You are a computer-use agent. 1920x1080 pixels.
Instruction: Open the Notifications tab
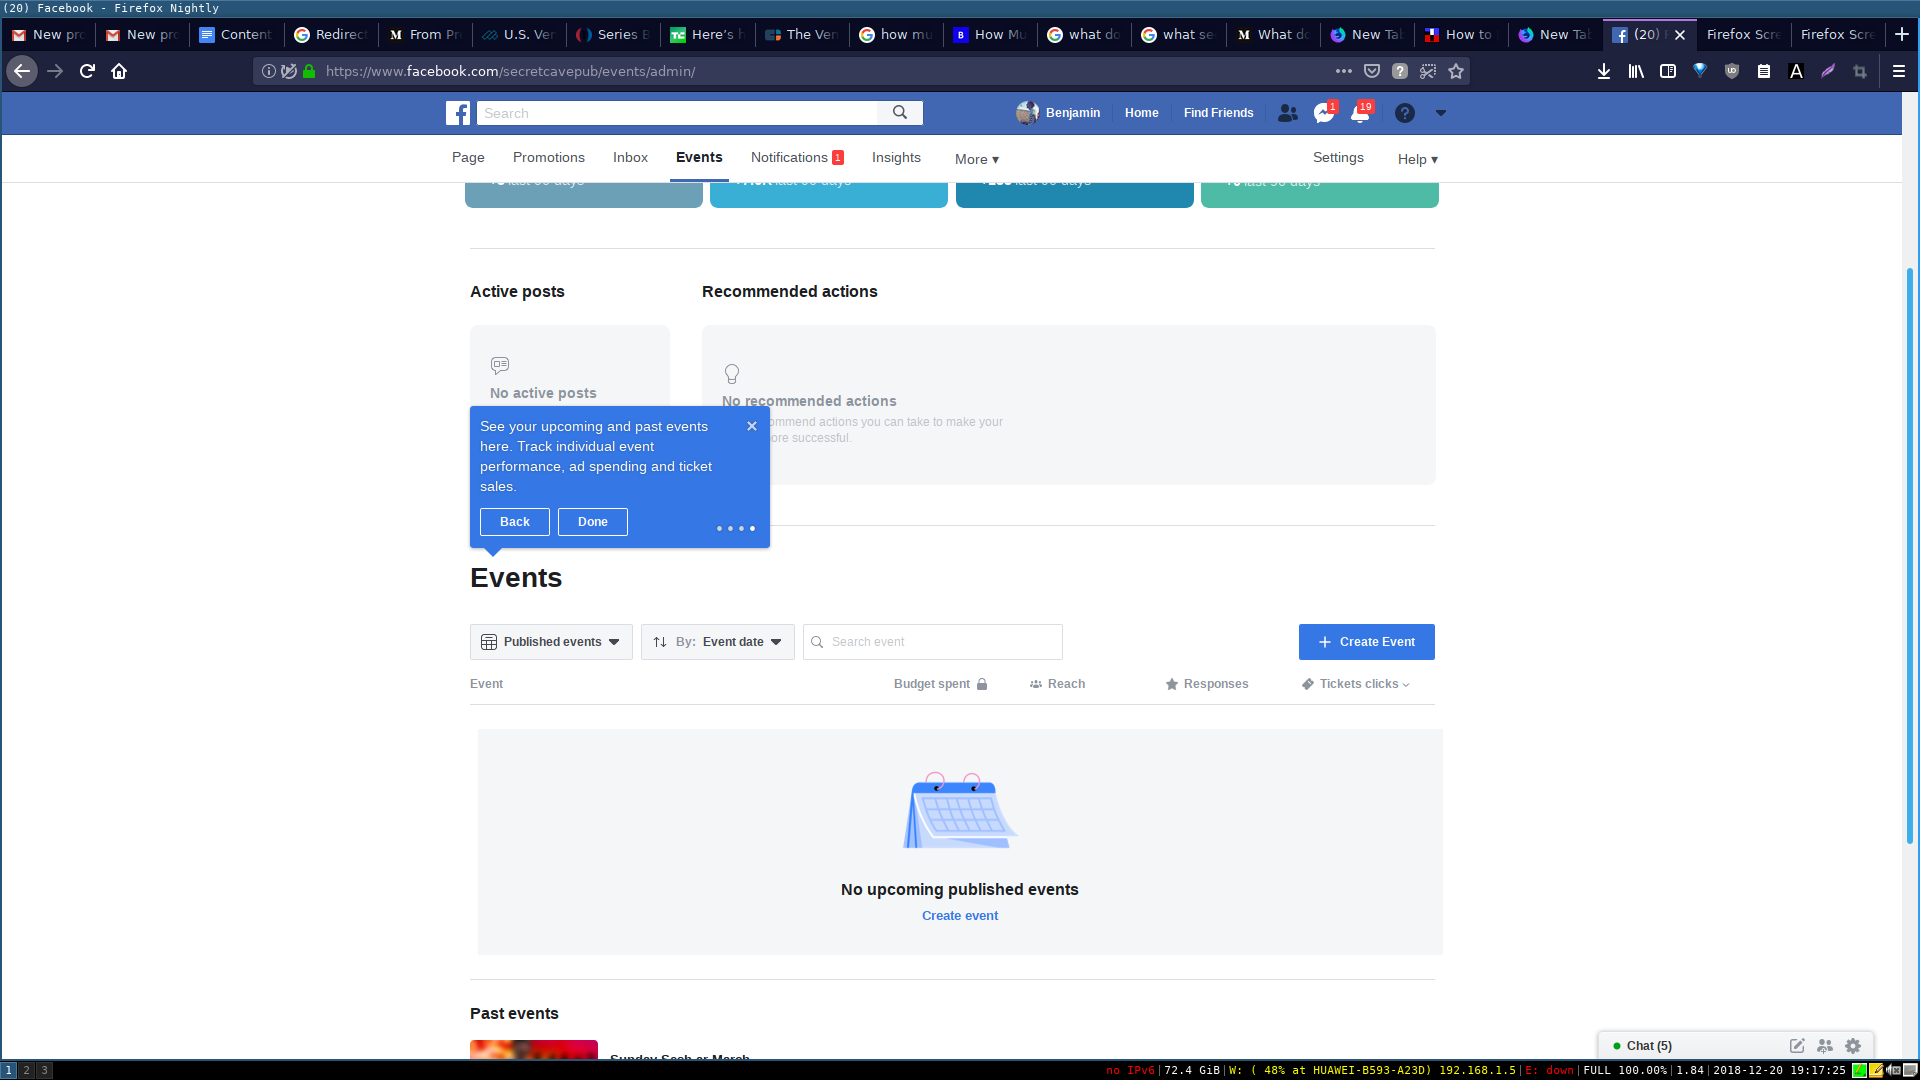797,158
